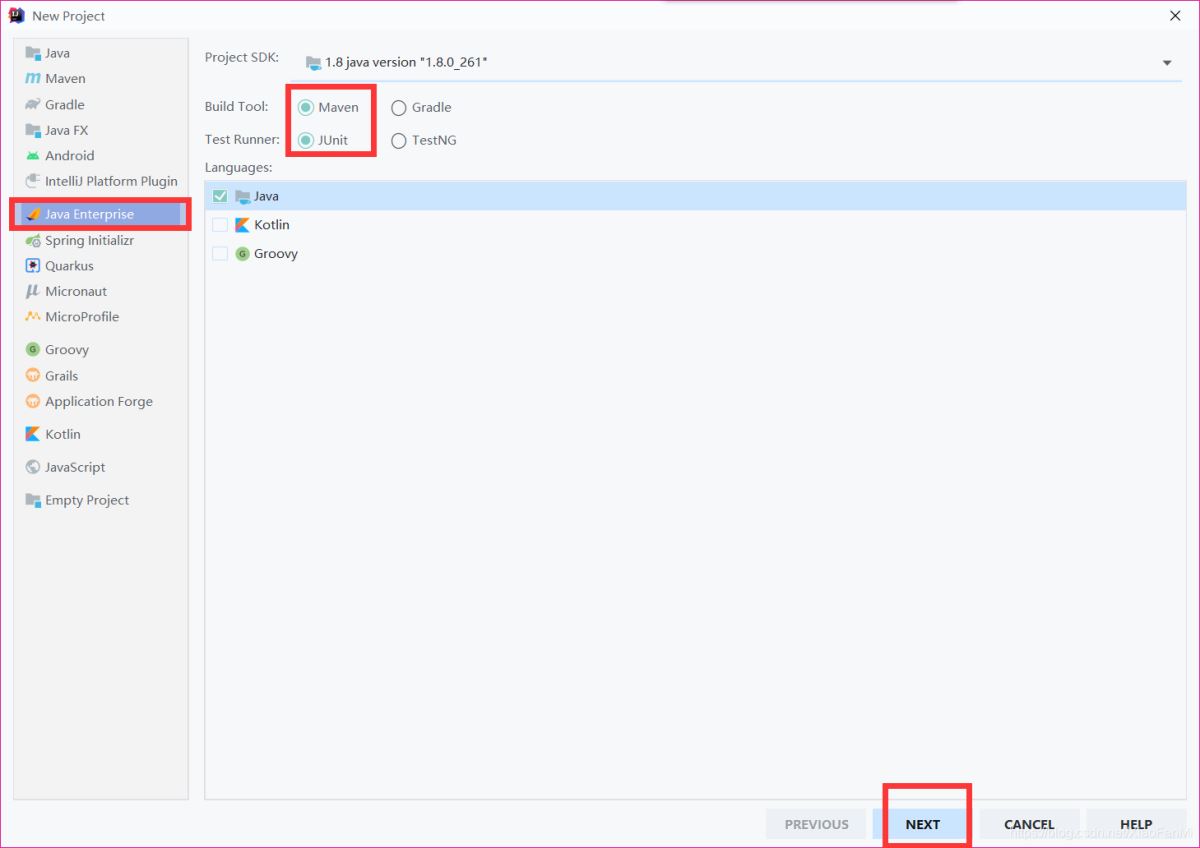The width and height of the screenshot is (1200, 848).
Task: Click the Grails icon
Action: (33, 375)
